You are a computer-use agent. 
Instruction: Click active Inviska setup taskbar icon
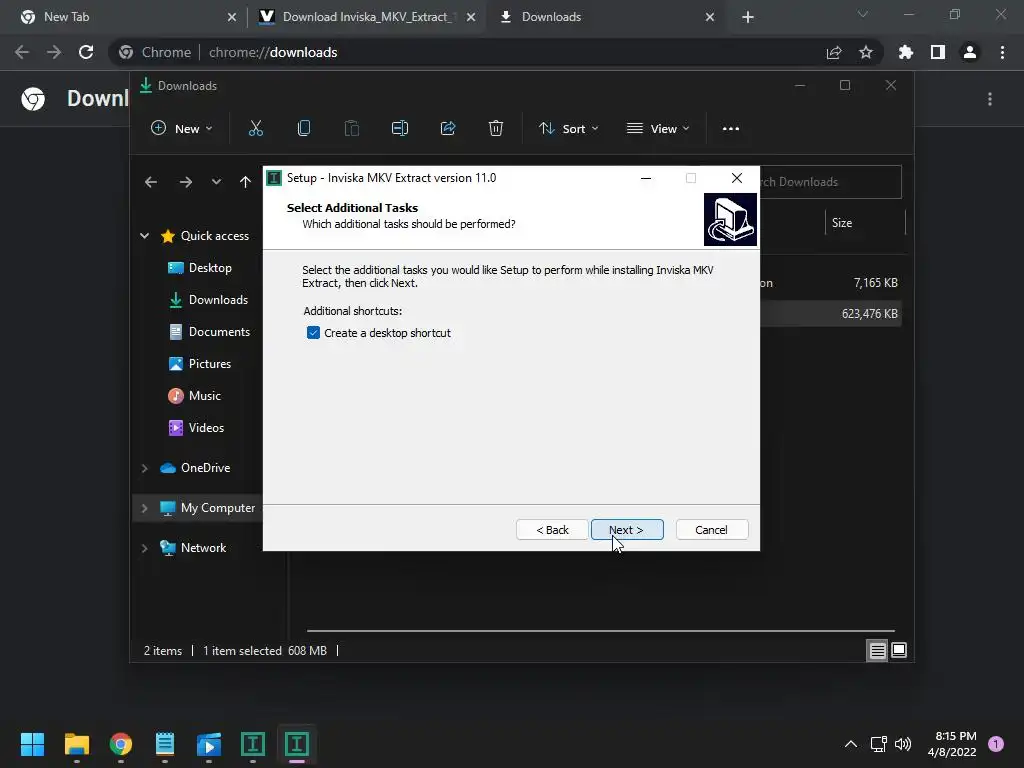coord(296,744)
